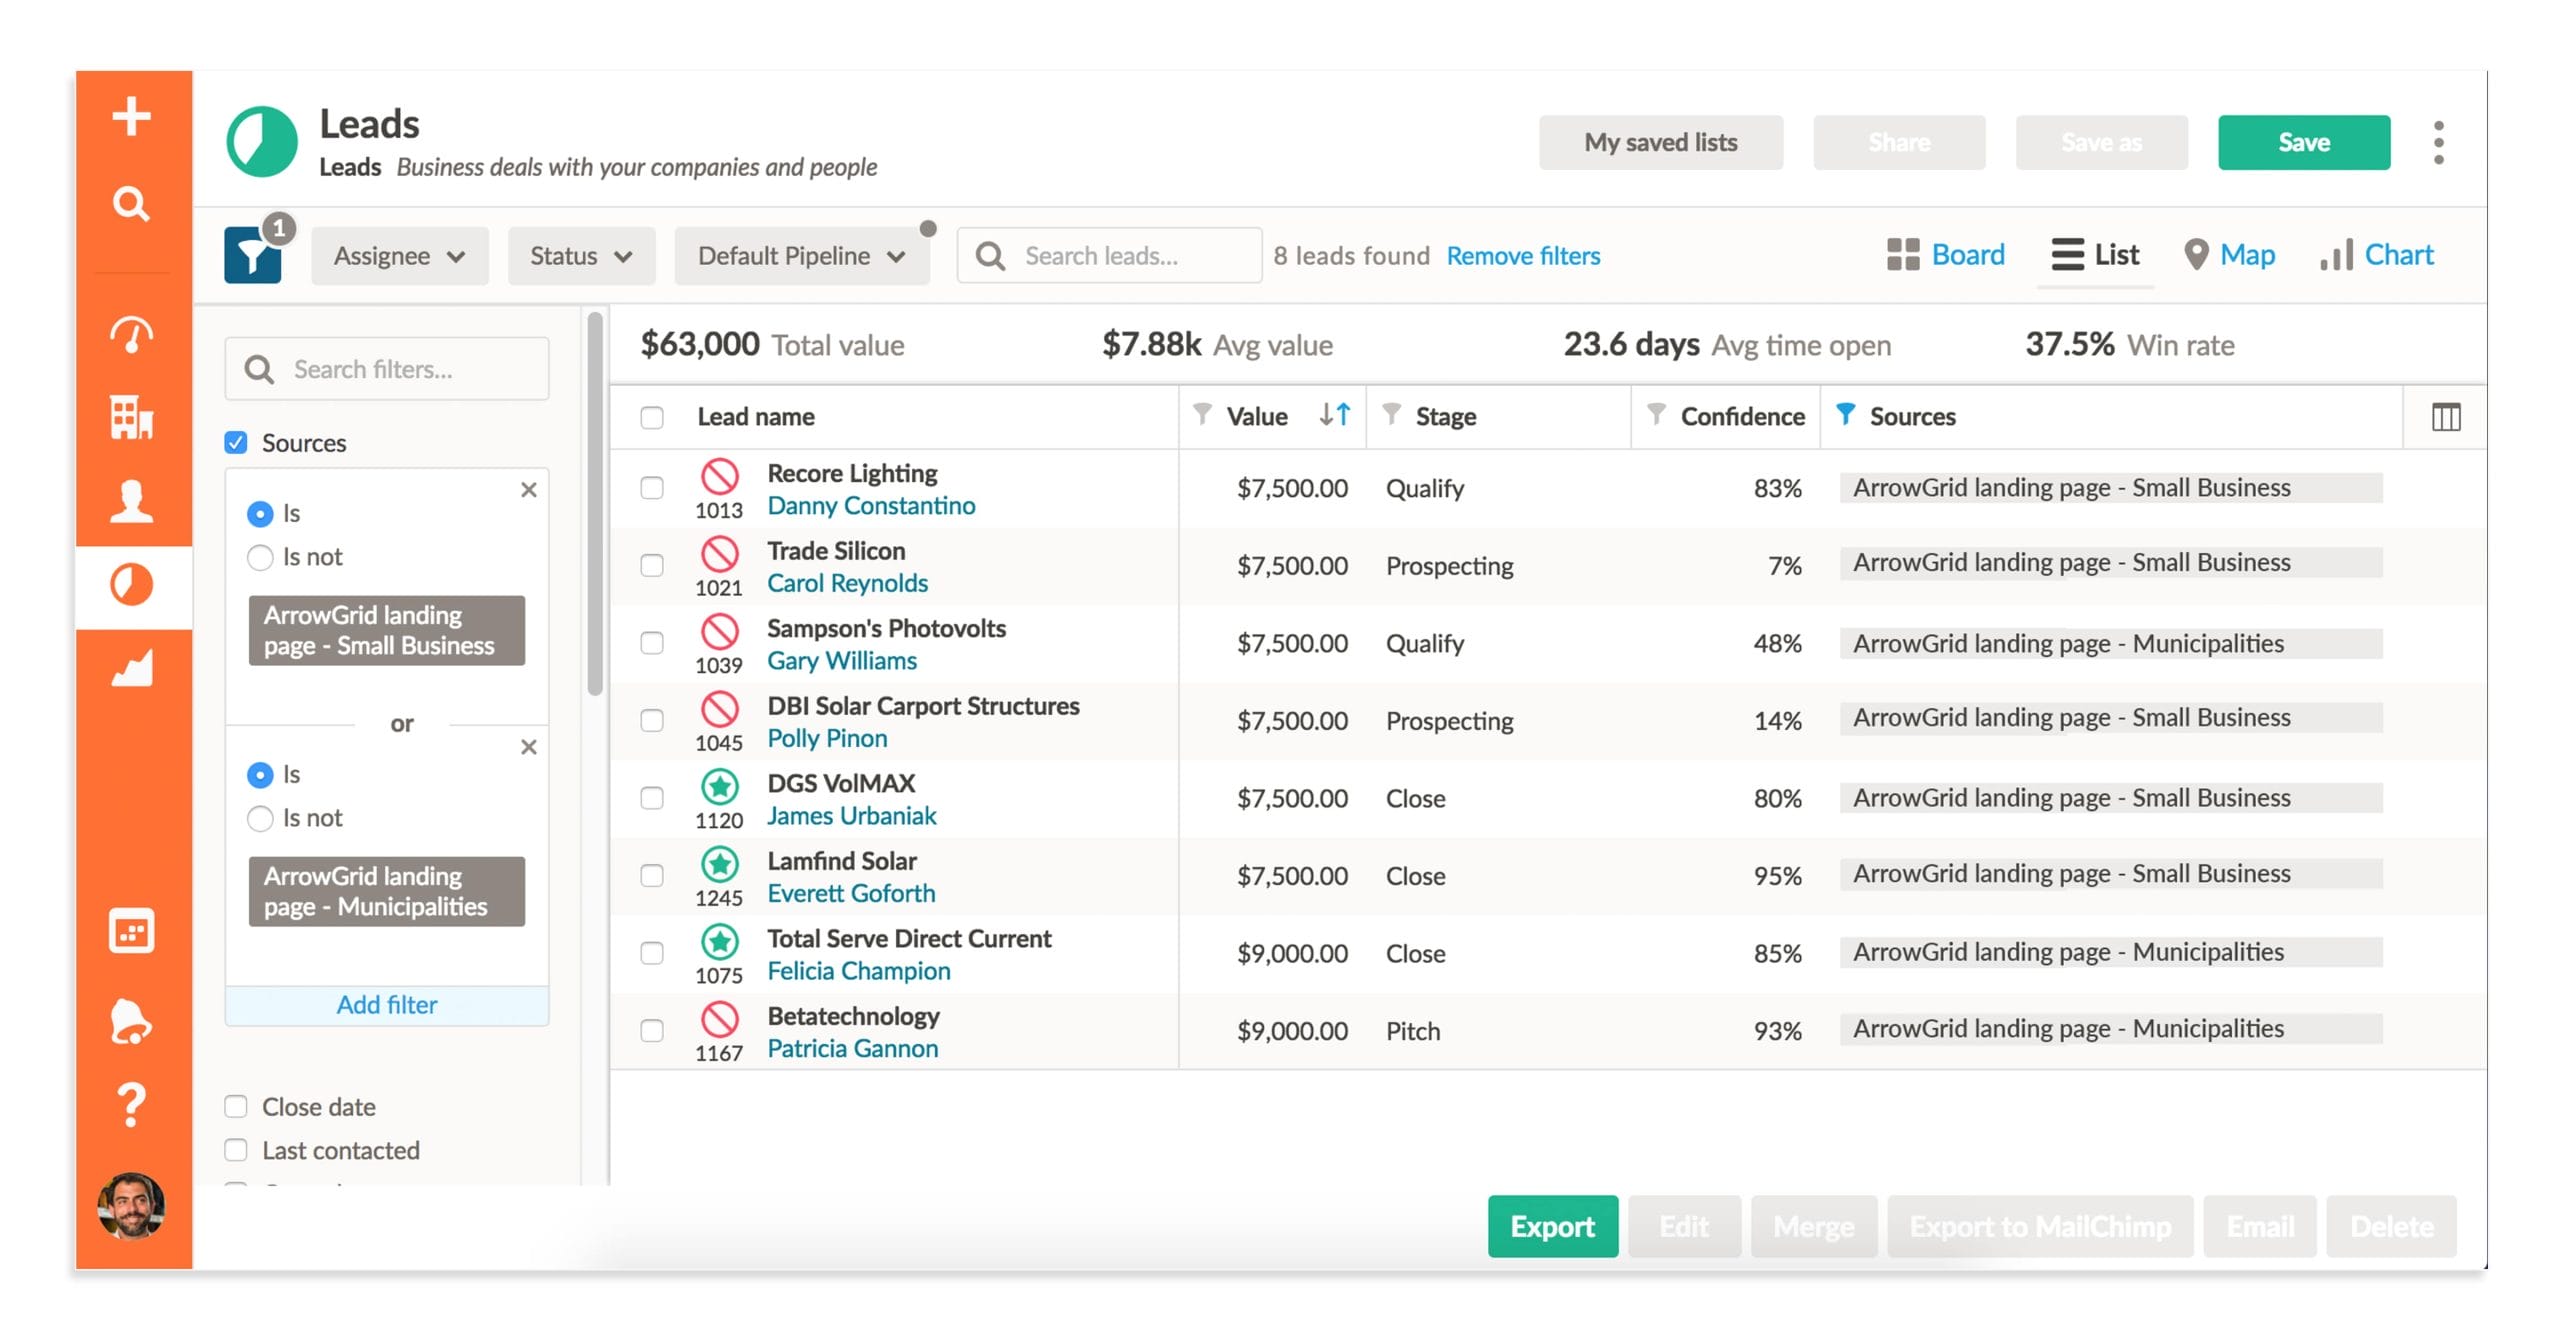This screenshot has width=2560, height=1333.
Task: Open column customization icon in table header
Action: point(2446,417)
